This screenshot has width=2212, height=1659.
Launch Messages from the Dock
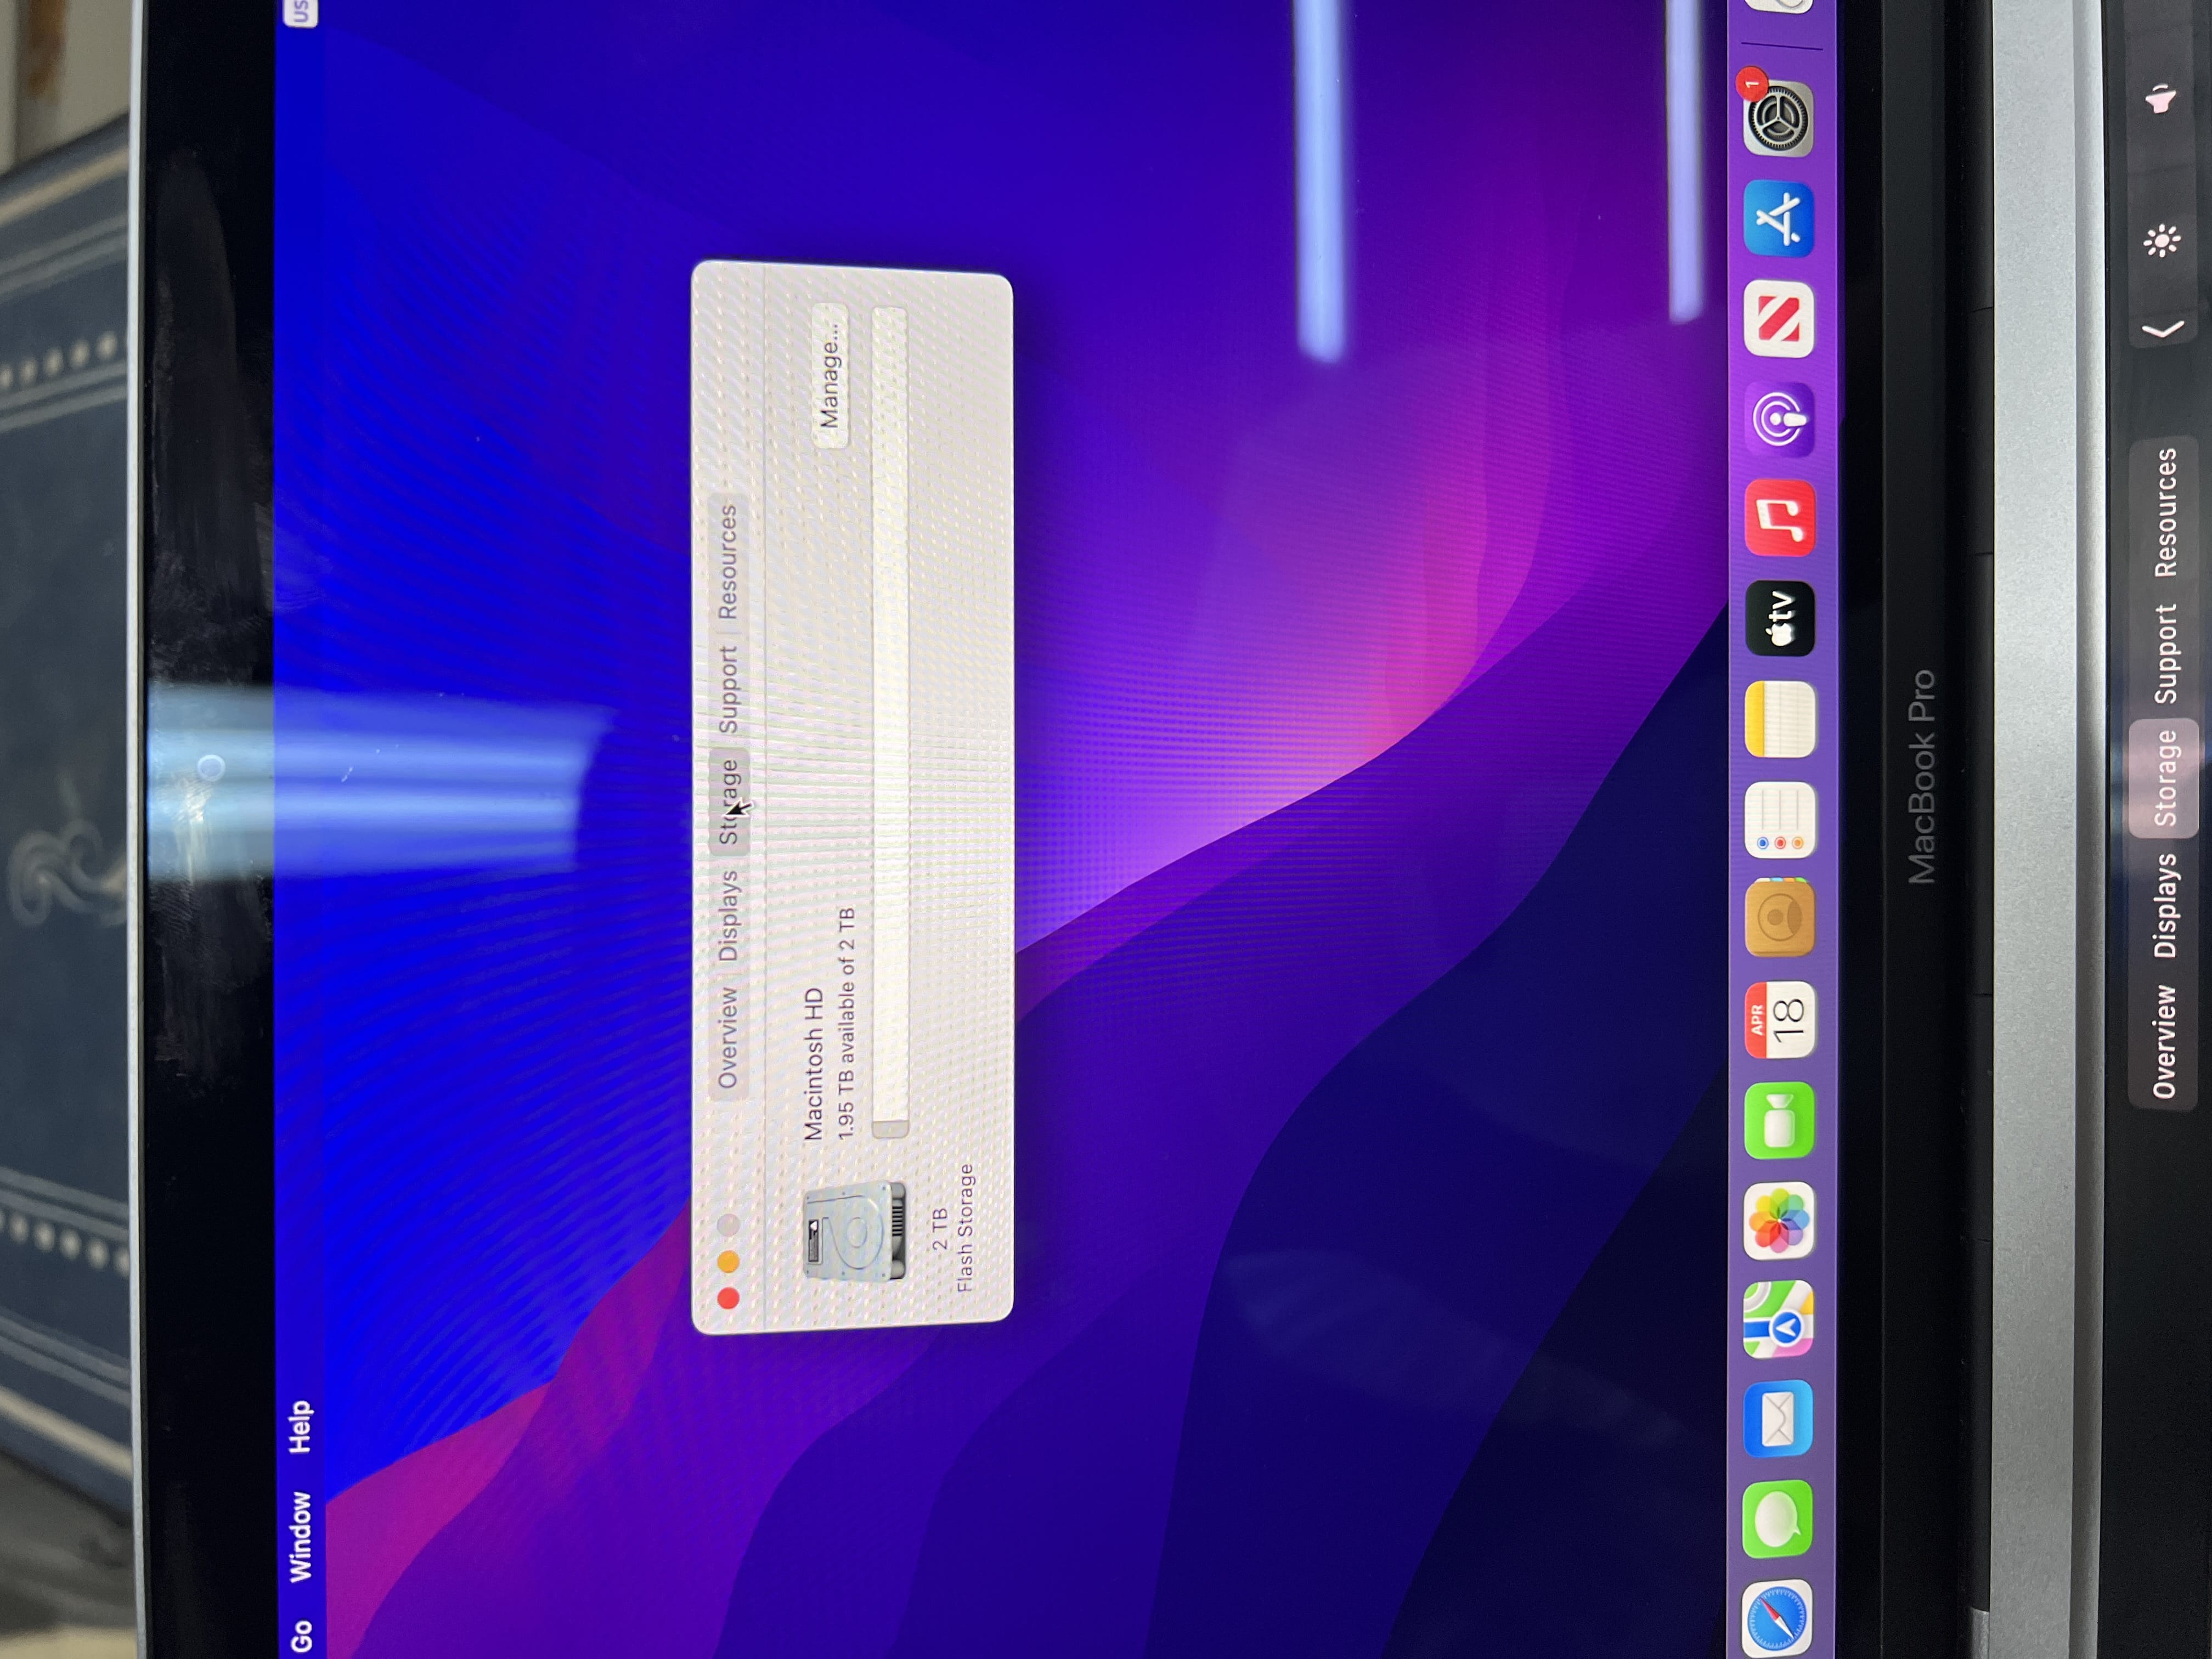coord(1778,1519)
